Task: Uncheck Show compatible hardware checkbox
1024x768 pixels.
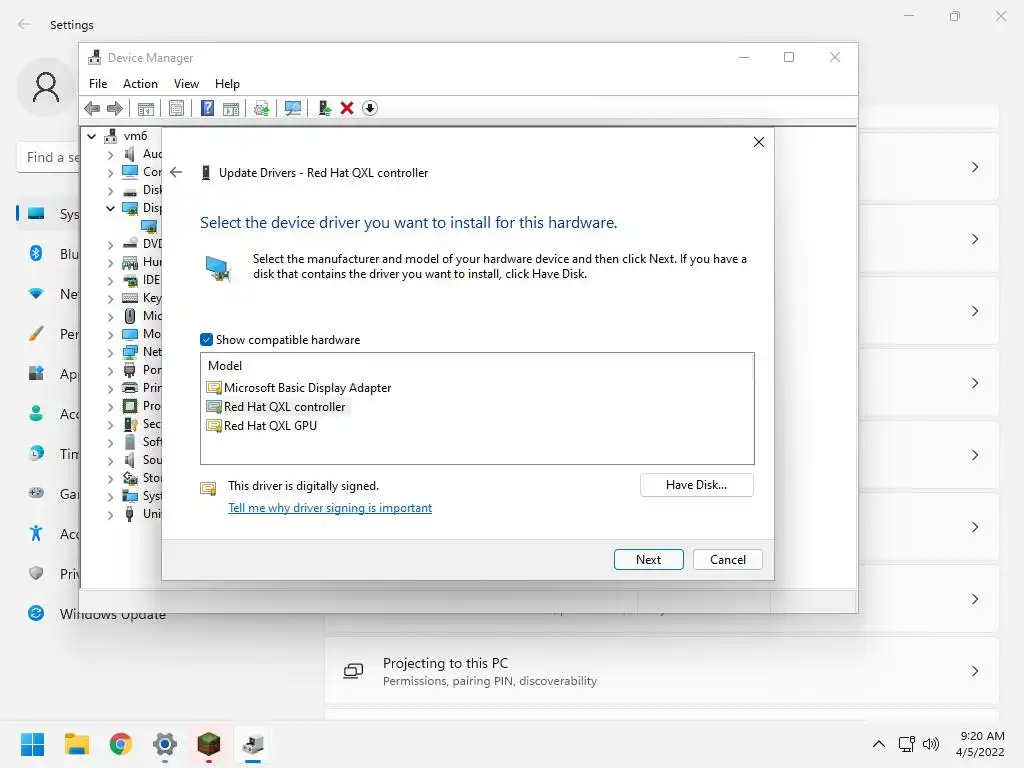Action: pos(206,340)
